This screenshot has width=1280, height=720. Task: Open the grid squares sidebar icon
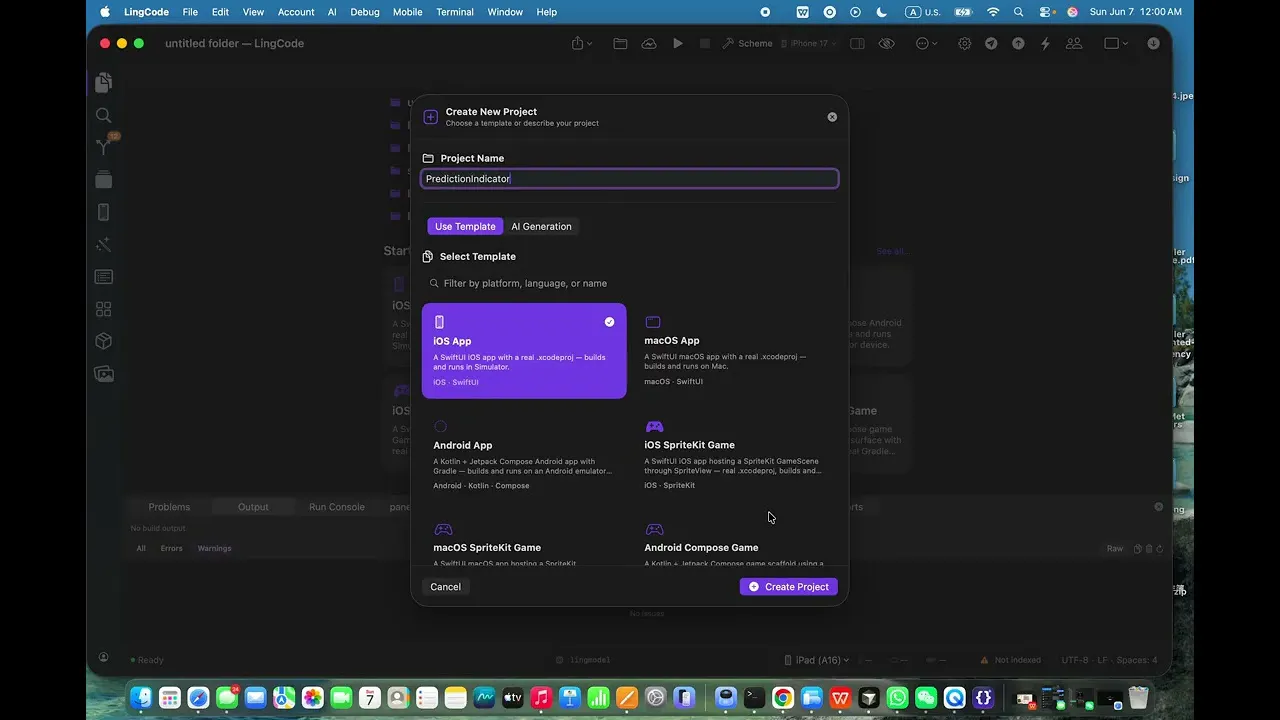click(103, 309)
